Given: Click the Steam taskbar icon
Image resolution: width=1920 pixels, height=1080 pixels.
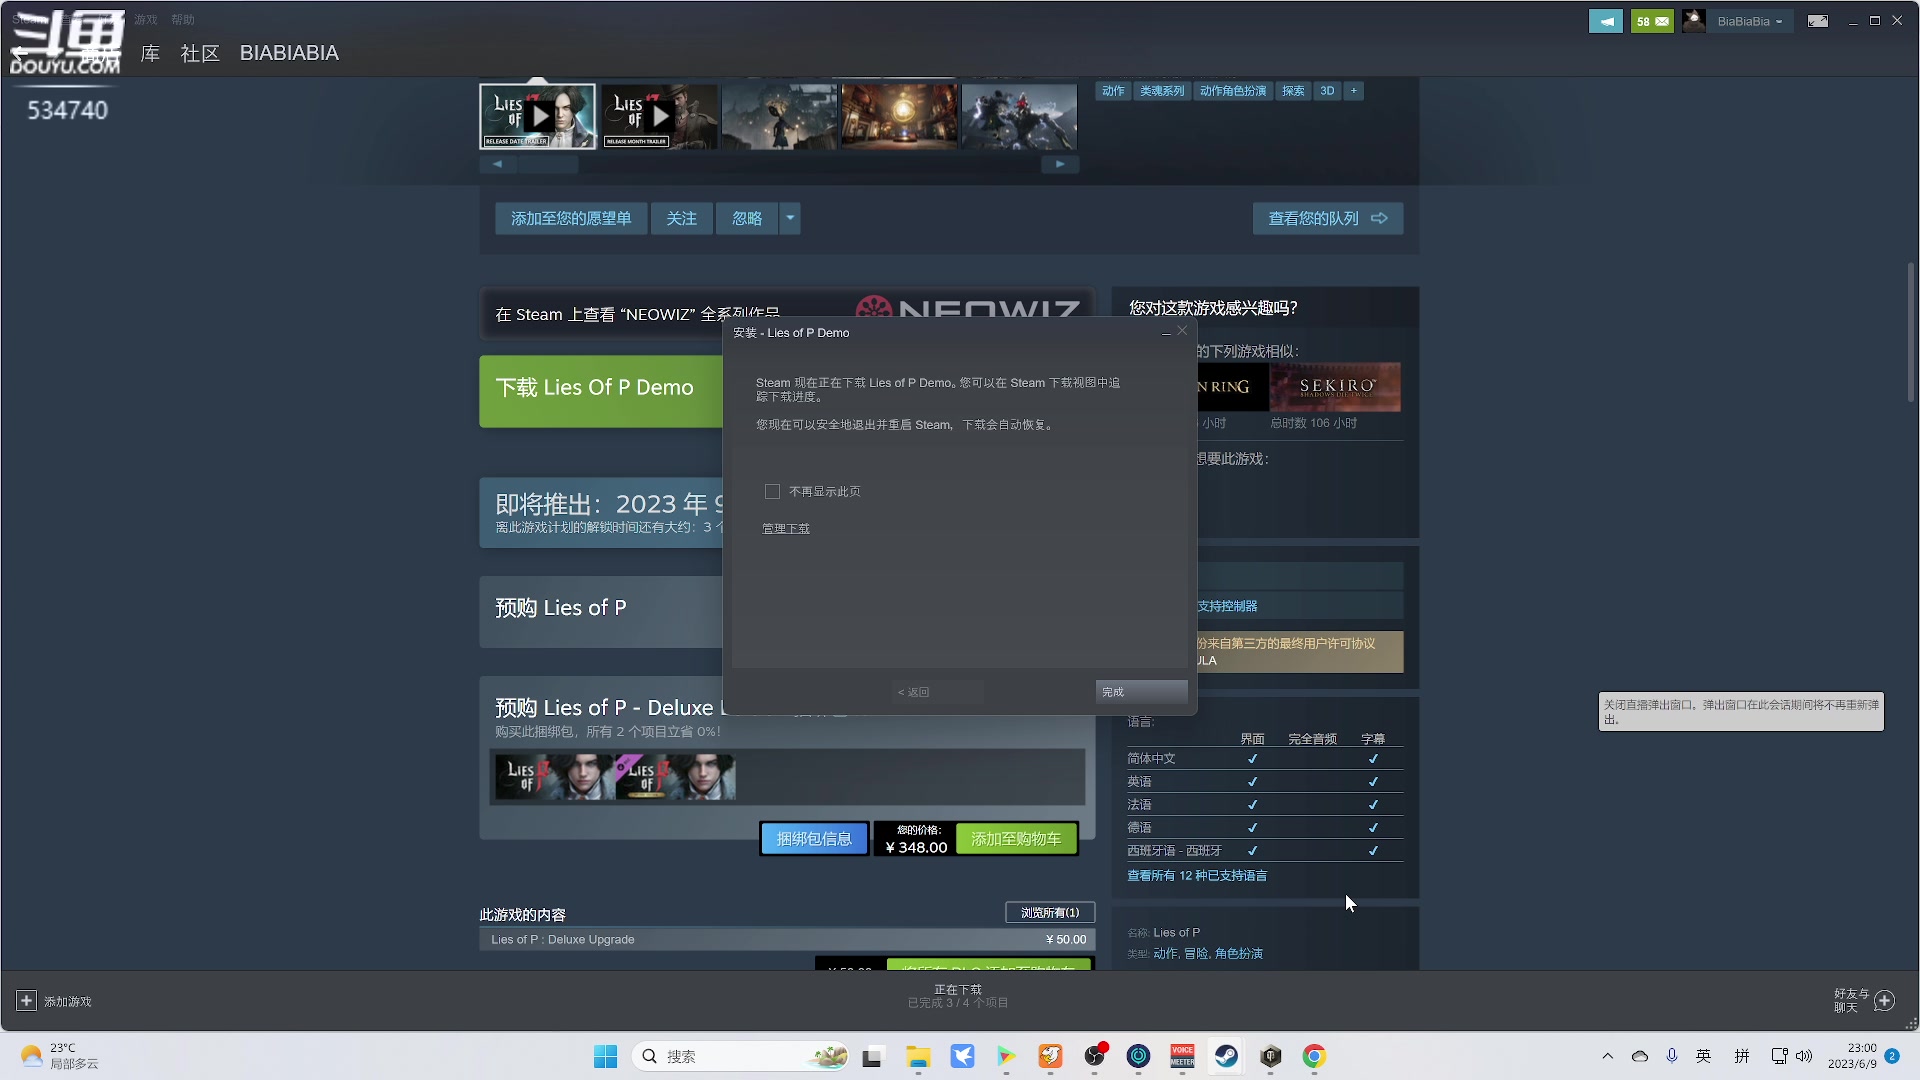Looking at the screenshot, I should 1226,1057.
